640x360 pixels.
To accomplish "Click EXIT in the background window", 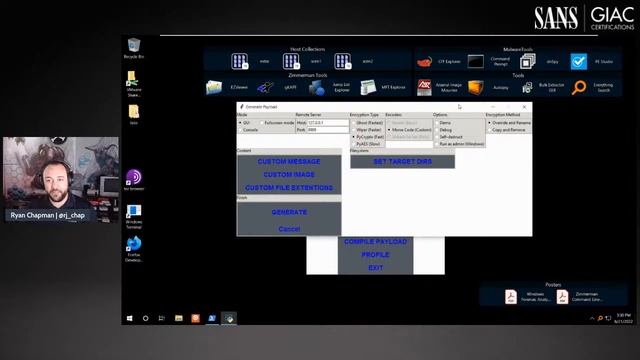I will pos(376,268).
